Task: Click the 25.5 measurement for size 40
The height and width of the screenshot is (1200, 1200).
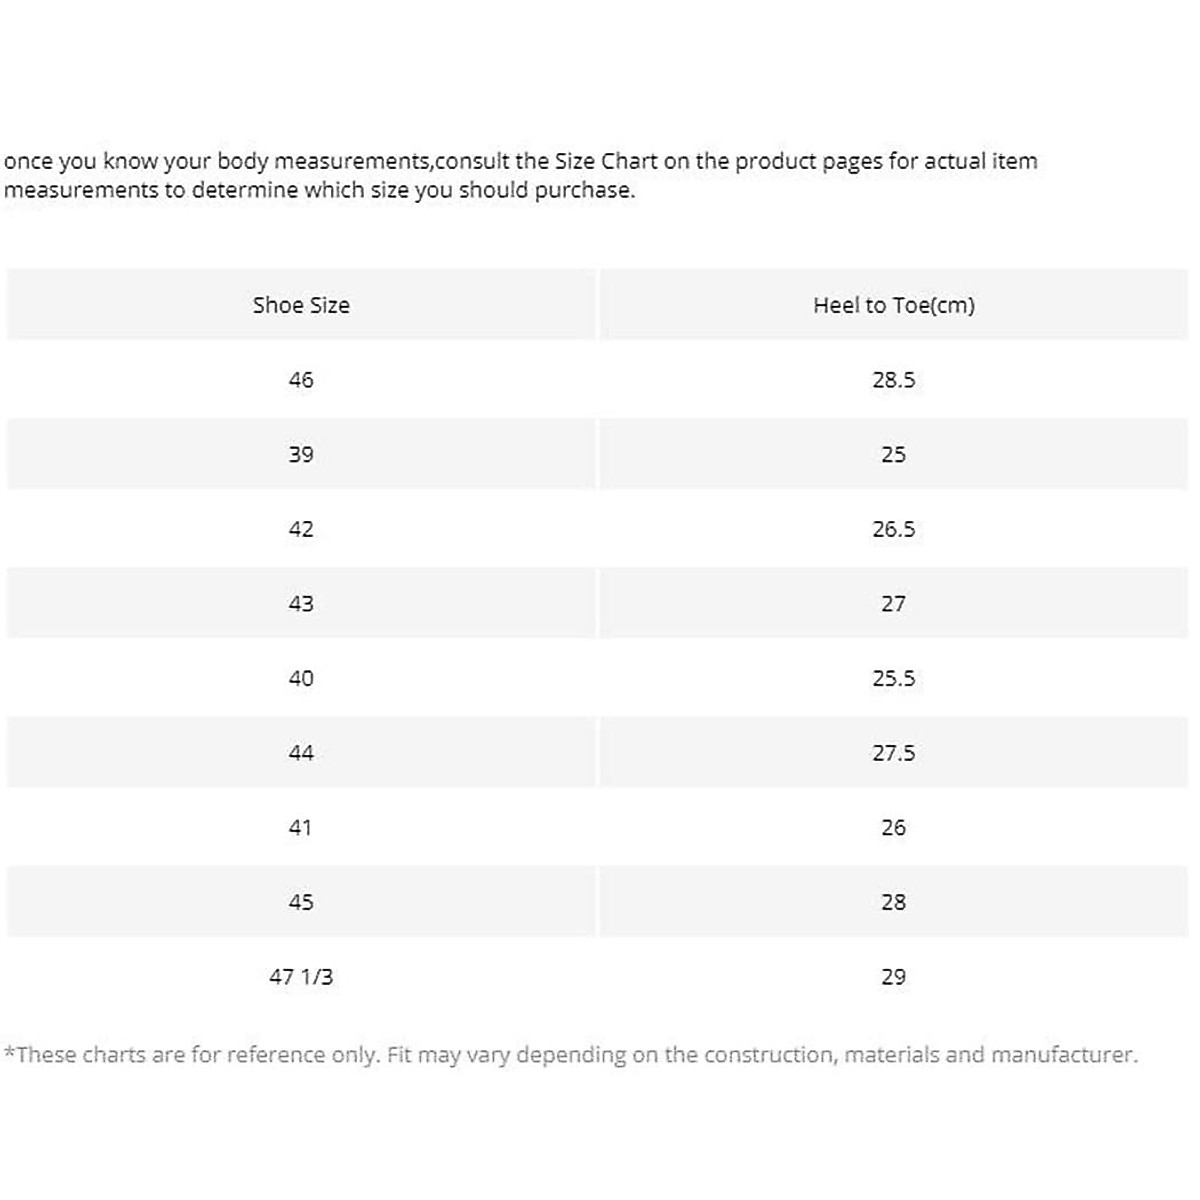Action: click(x=893, y=678)
